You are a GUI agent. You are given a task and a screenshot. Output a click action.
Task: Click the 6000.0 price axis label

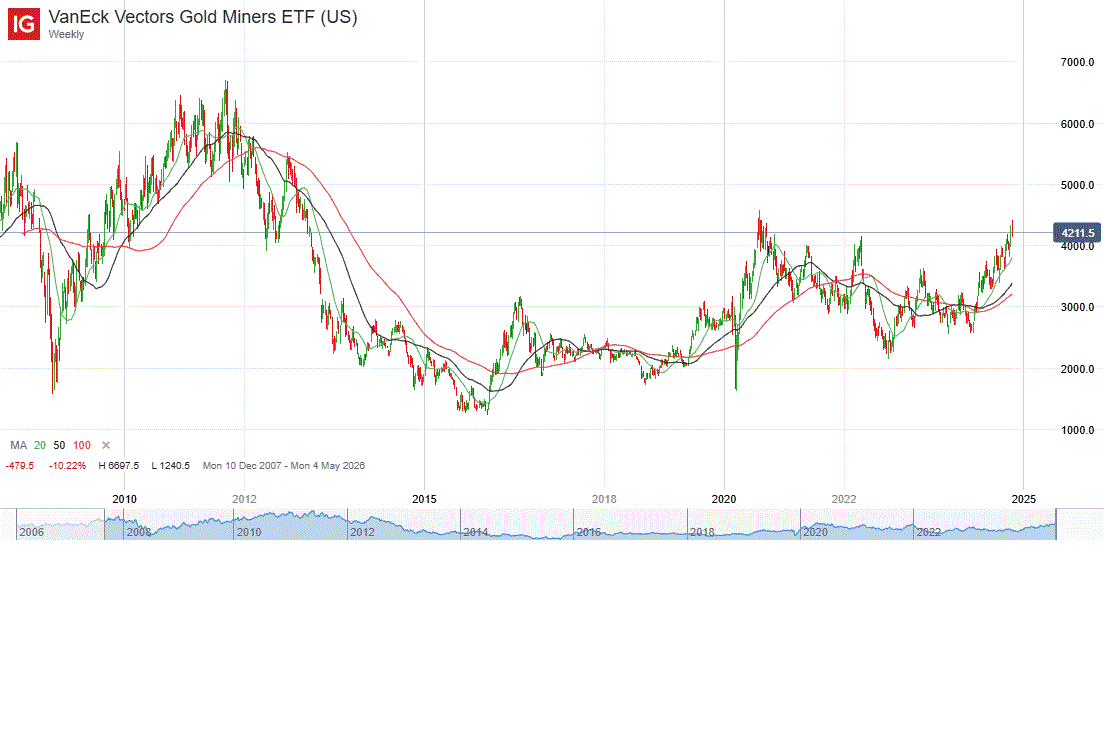pos(1077,124)
